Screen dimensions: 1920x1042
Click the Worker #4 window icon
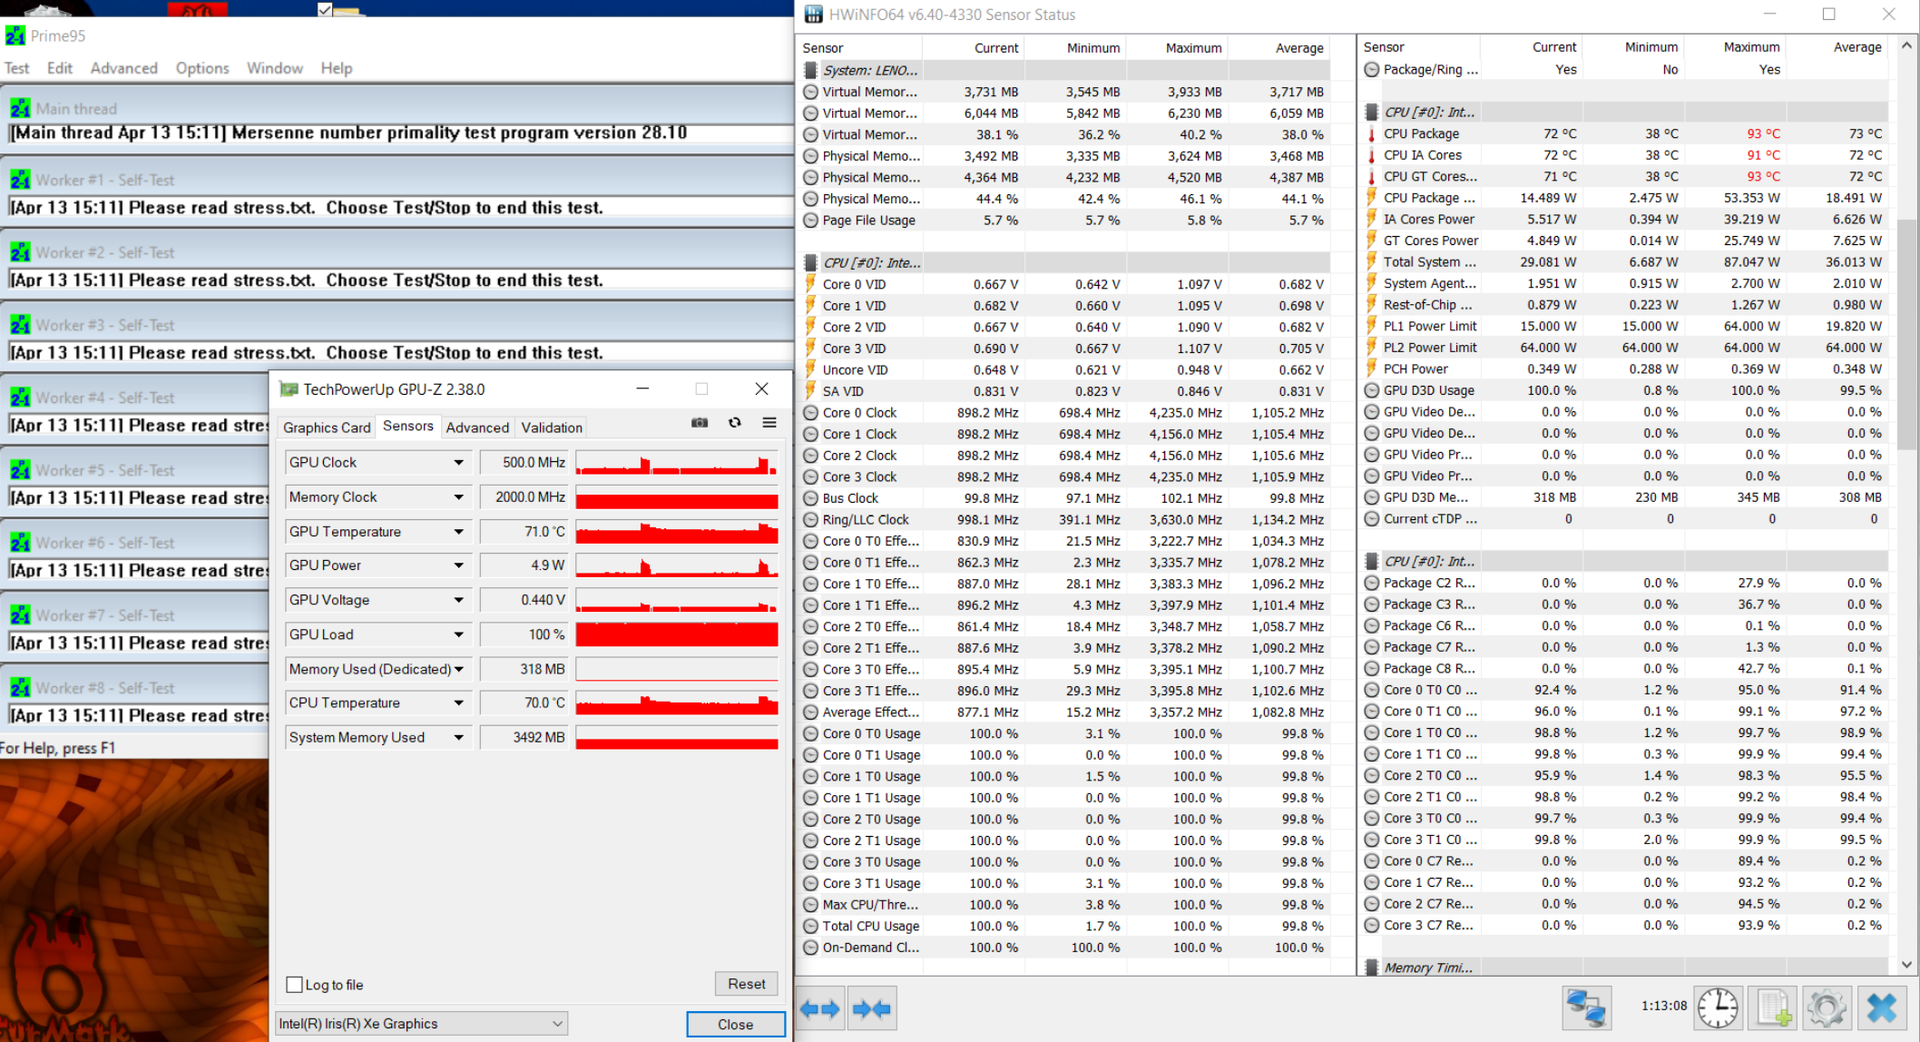(x=20, y=398)
